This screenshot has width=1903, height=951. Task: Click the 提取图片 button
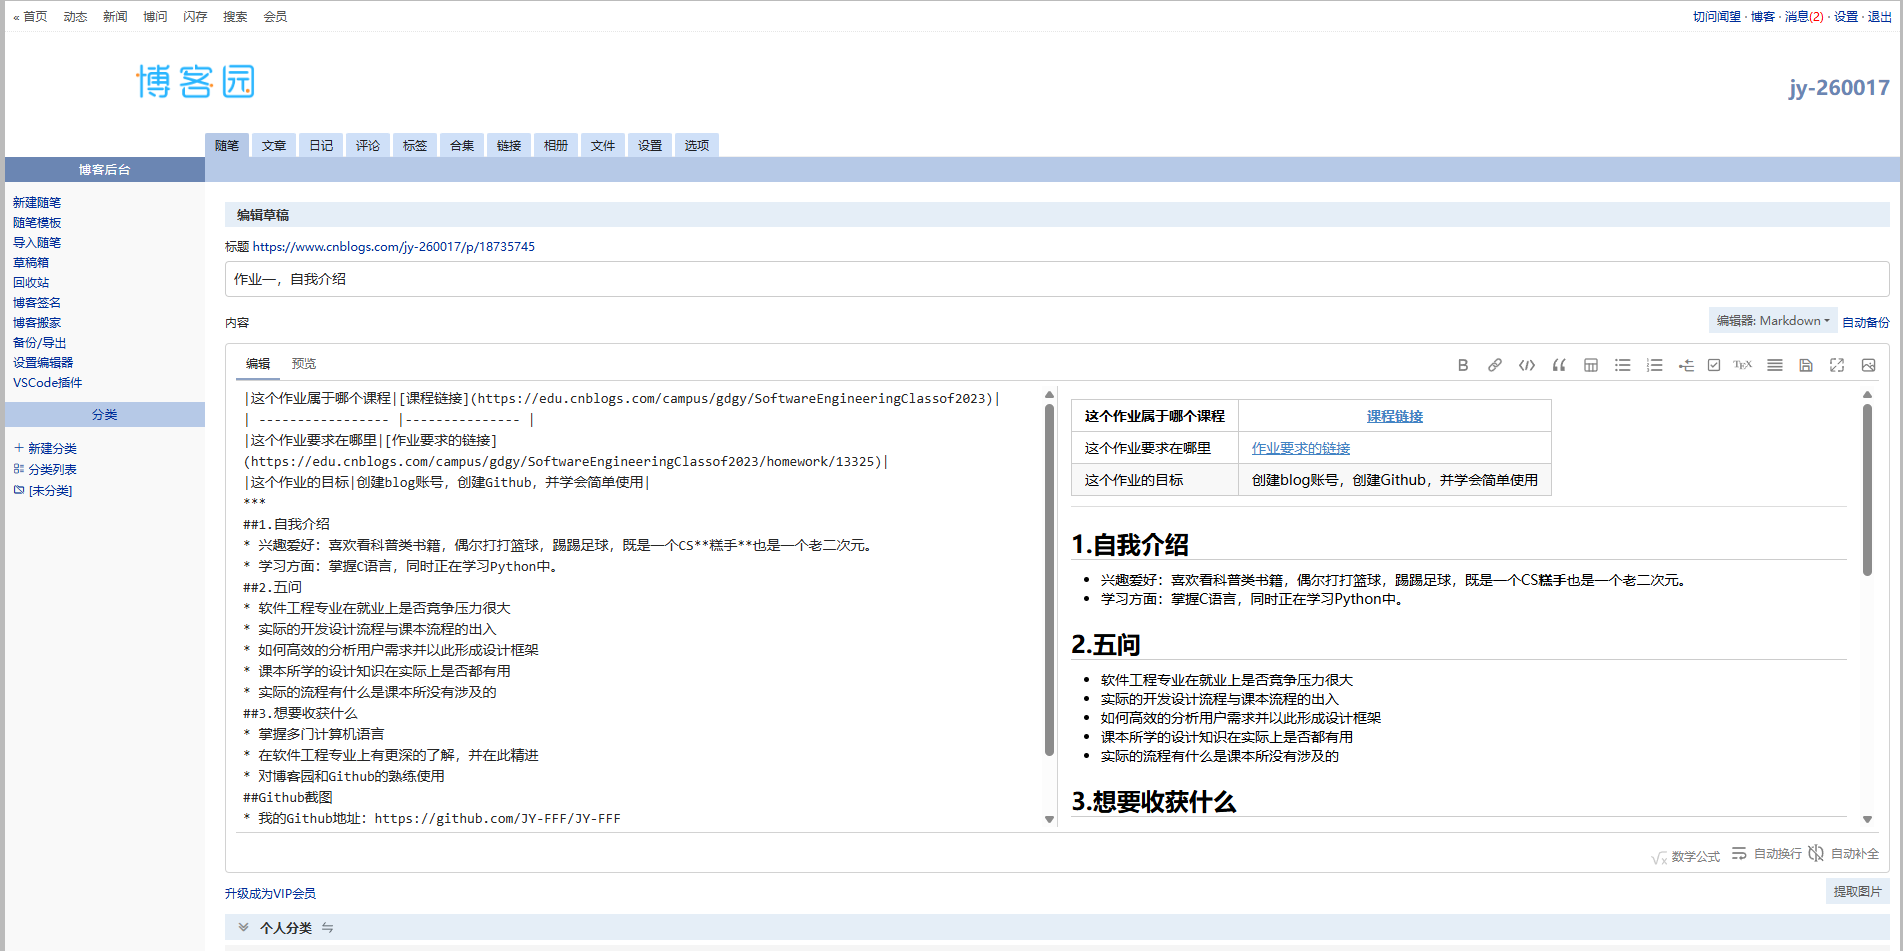[x=1857, y=891]
